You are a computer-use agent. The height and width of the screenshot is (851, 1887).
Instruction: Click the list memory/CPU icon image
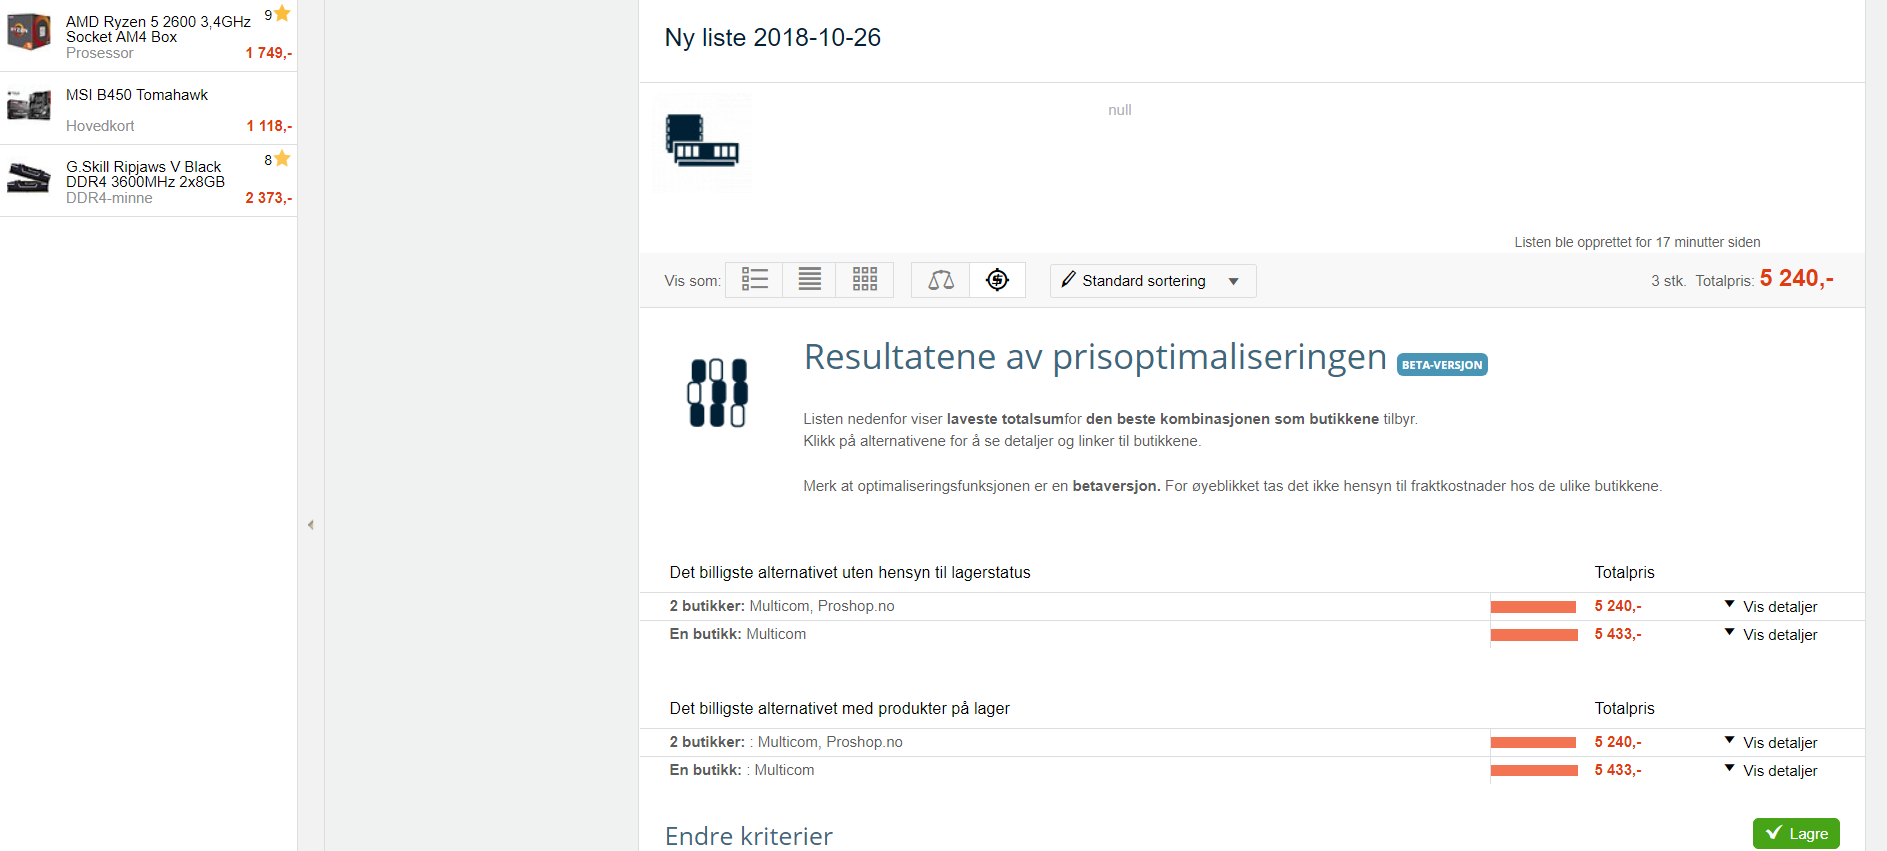(702, 141)
